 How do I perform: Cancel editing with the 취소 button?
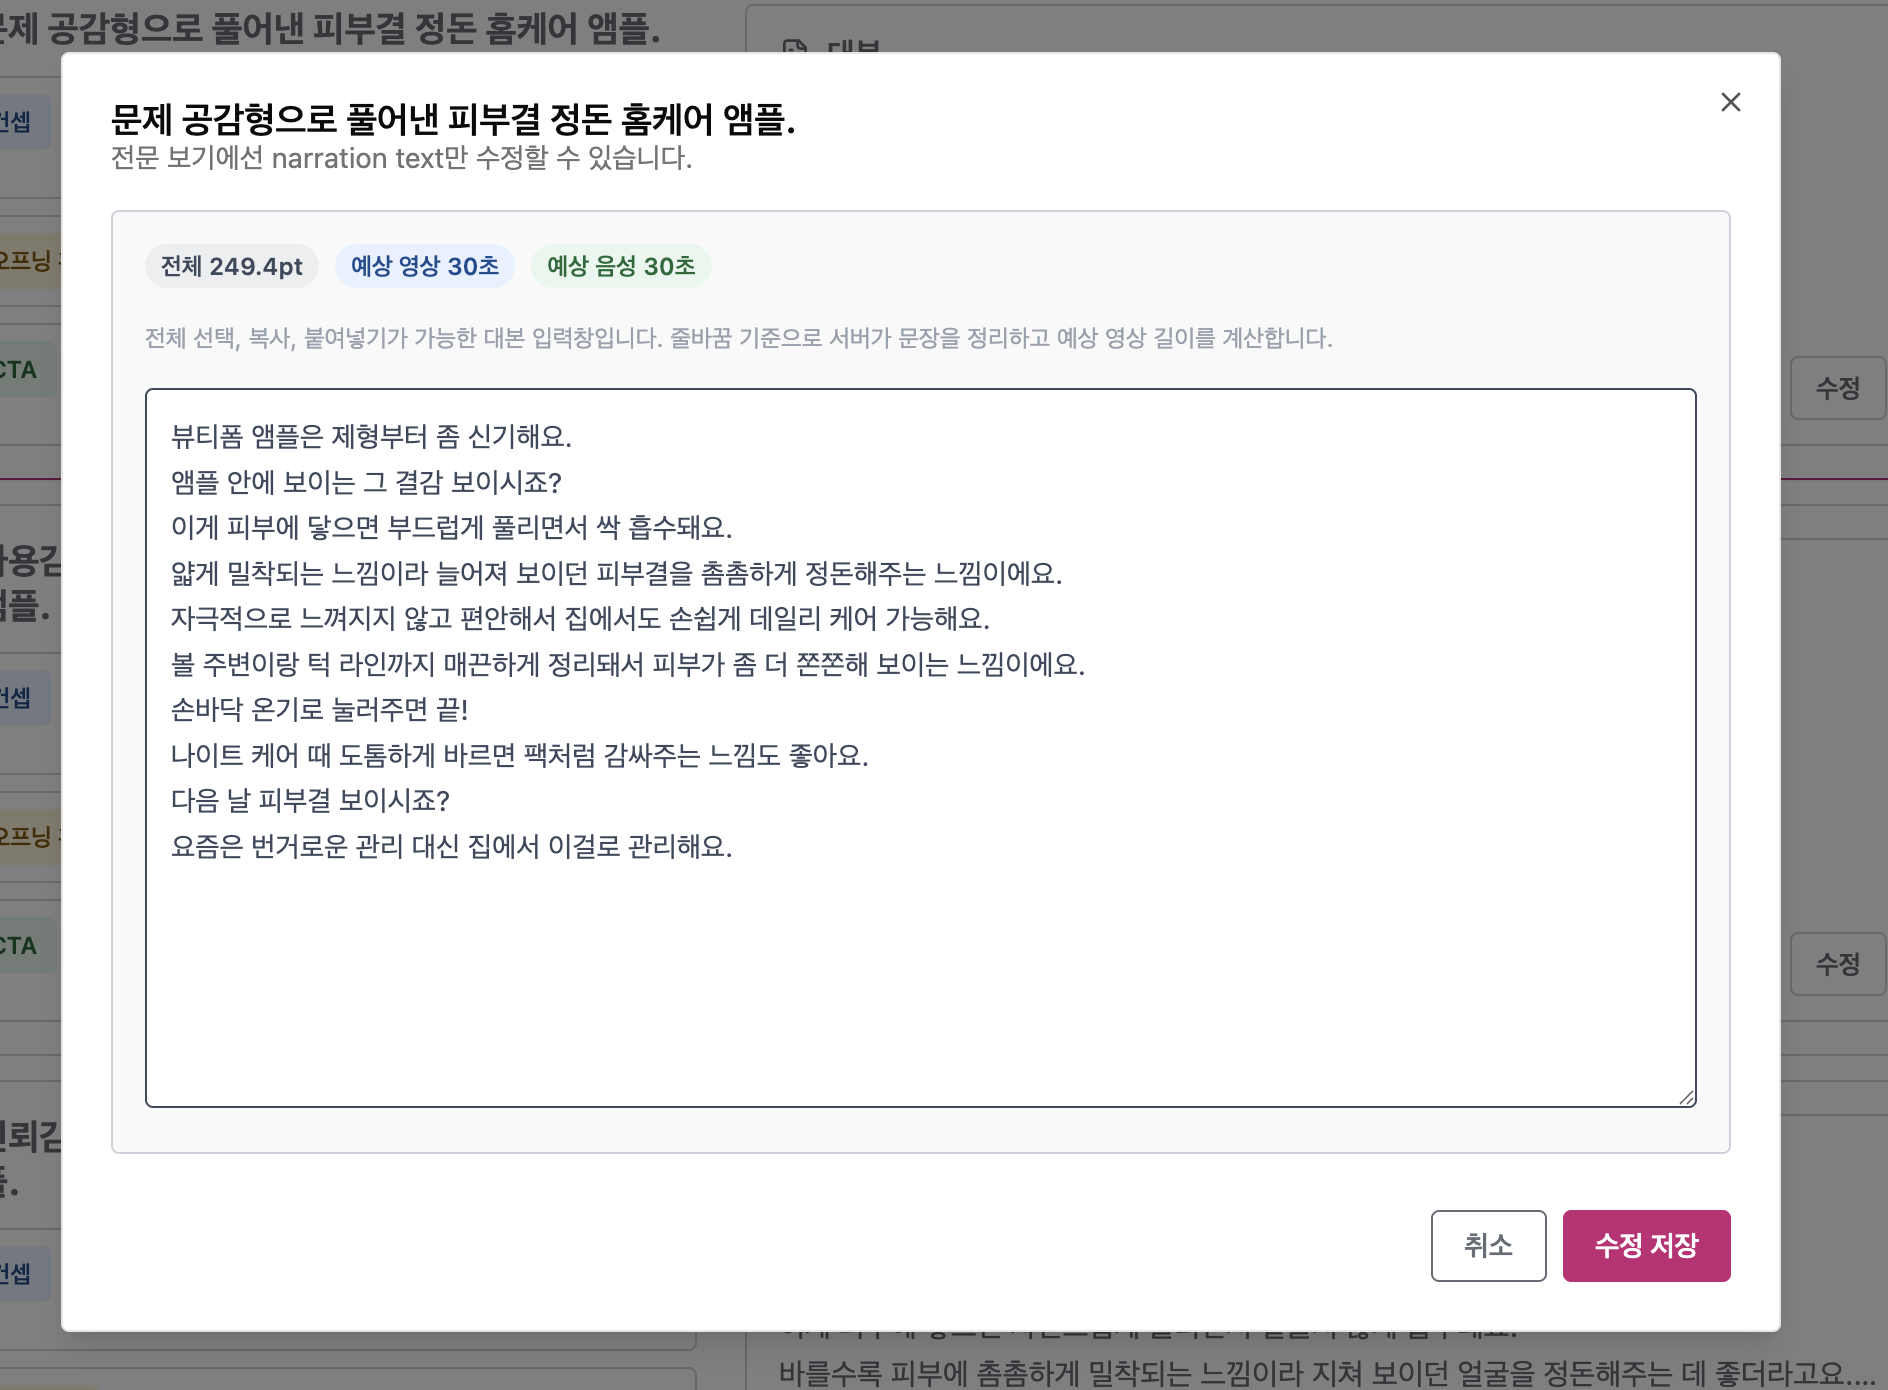1488,1245
